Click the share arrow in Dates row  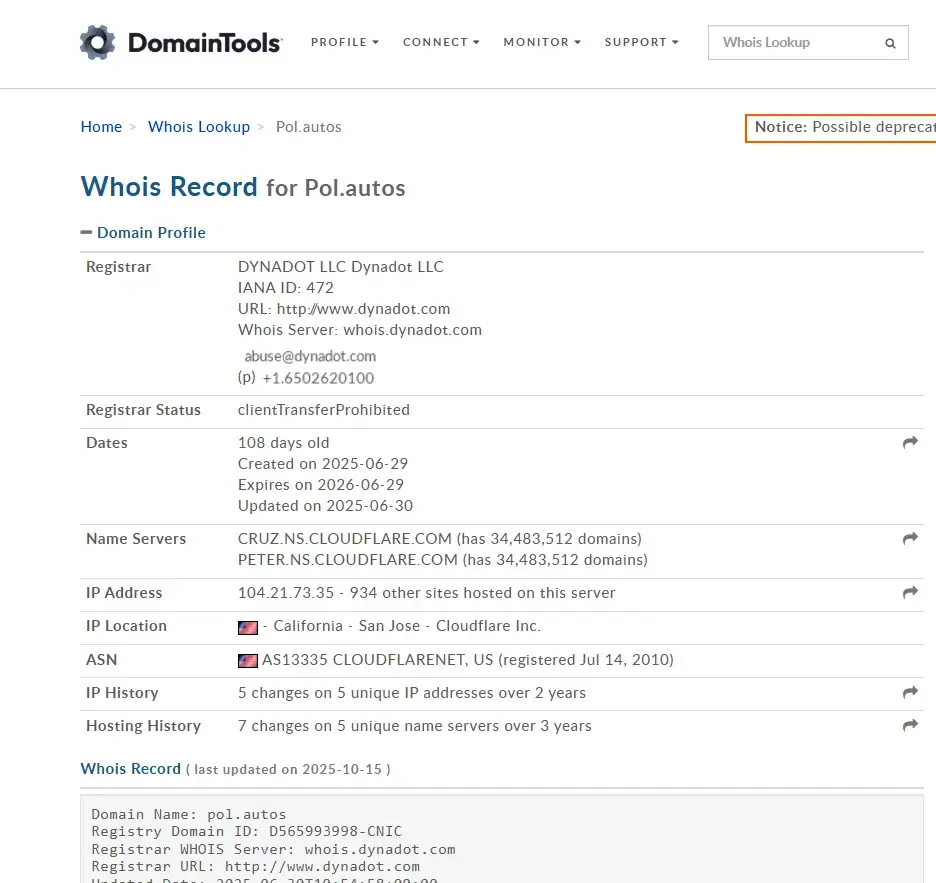coord(910,442)
